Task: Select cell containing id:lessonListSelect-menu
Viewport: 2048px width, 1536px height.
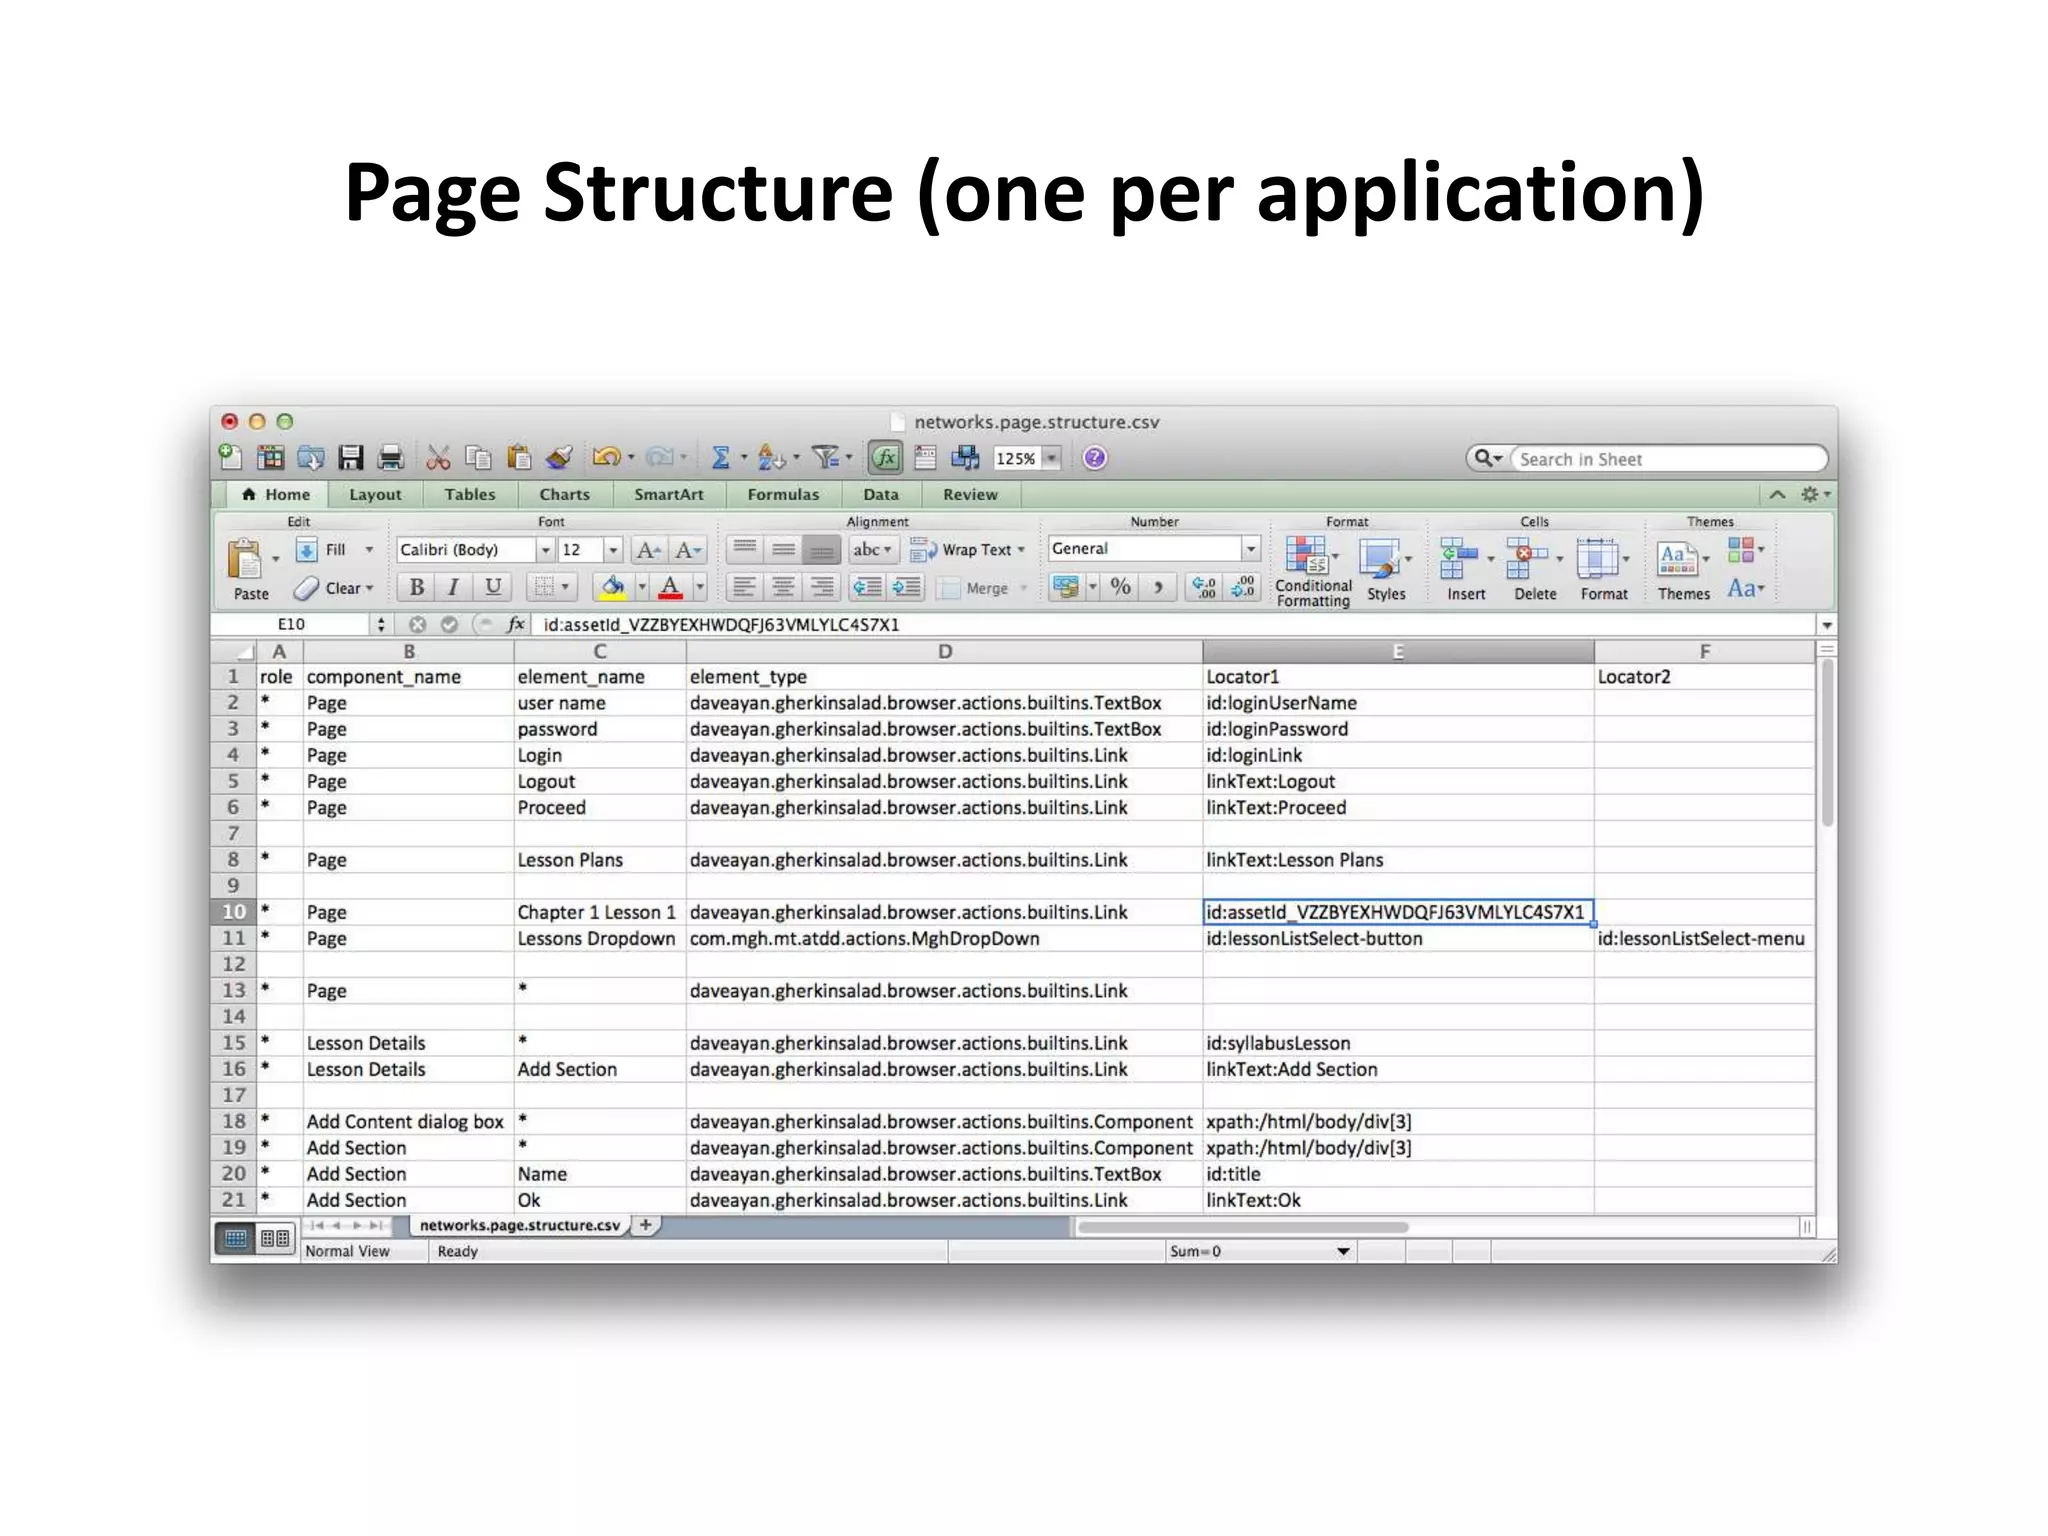Action: [1704, 938]
